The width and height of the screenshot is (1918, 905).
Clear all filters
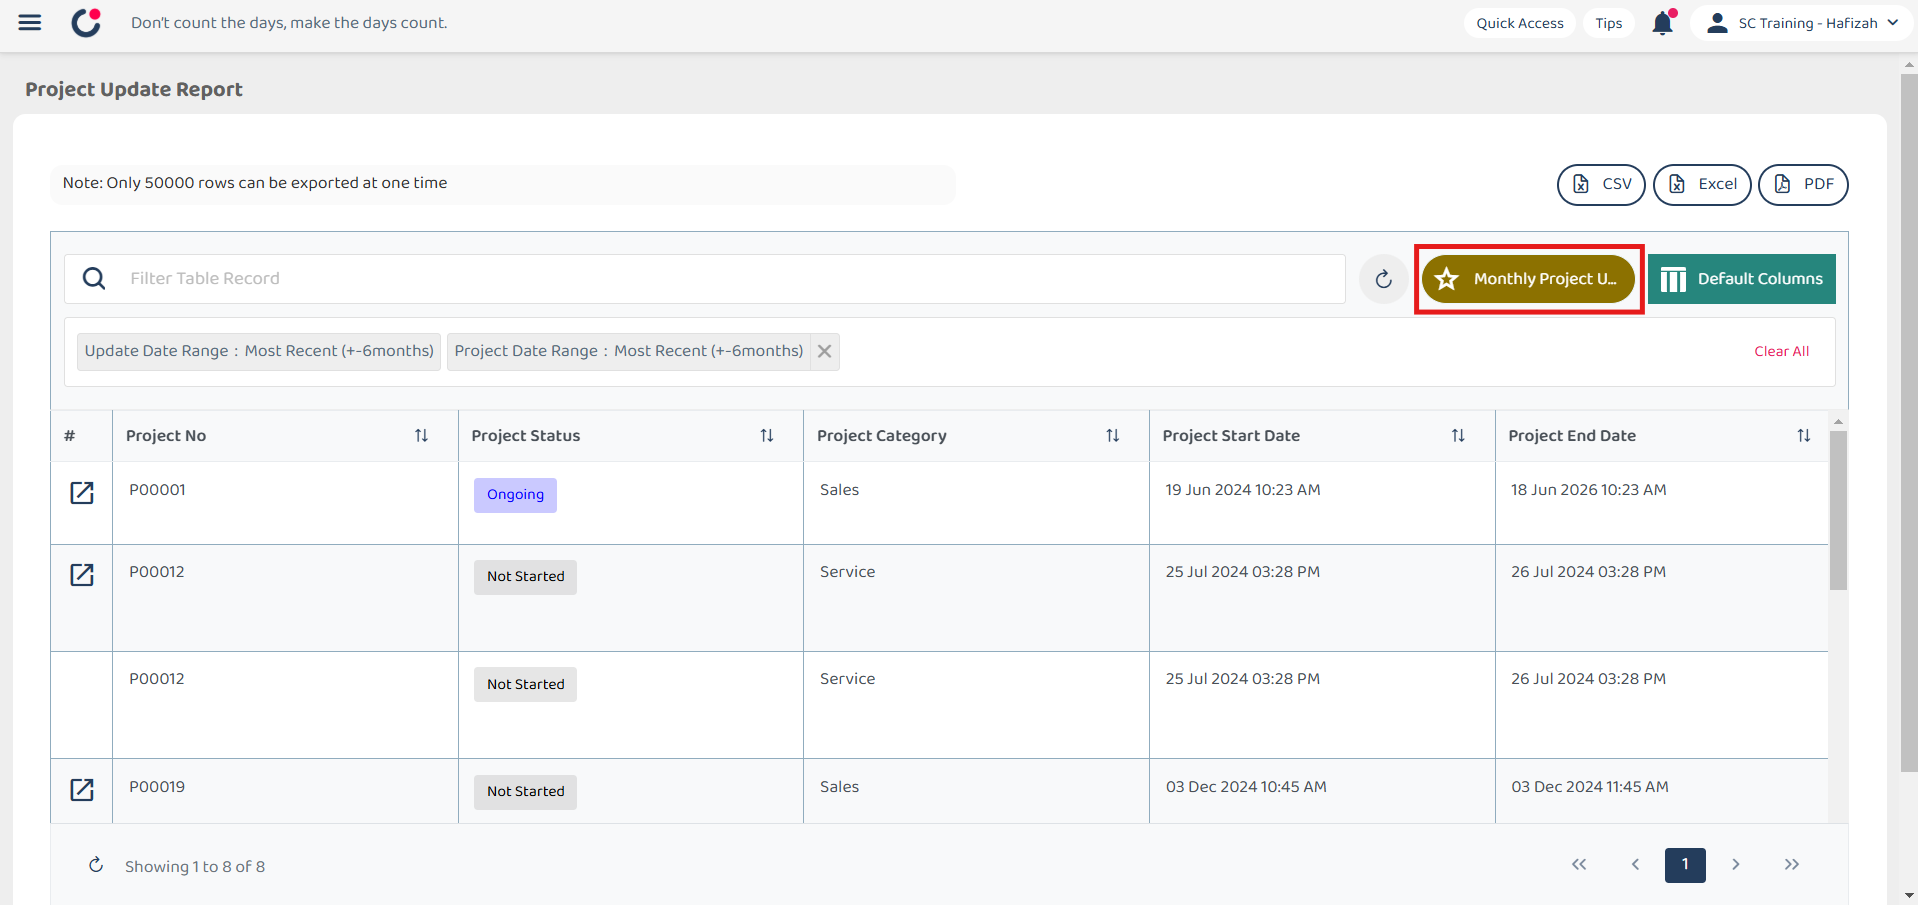coord(1781,351)
